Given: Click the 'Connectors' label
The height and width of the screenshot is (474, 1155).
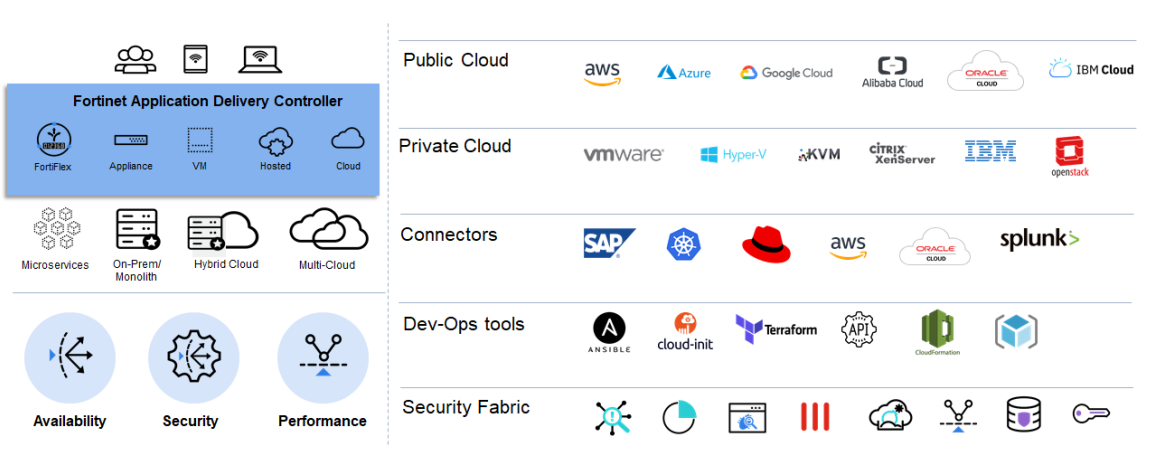Looking at the screenshot, I should [449, 234].
